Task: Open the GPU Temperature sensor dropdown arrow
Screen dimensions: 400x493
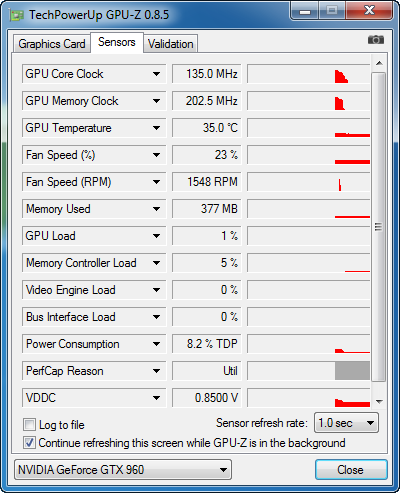Action: pos(156,128)
